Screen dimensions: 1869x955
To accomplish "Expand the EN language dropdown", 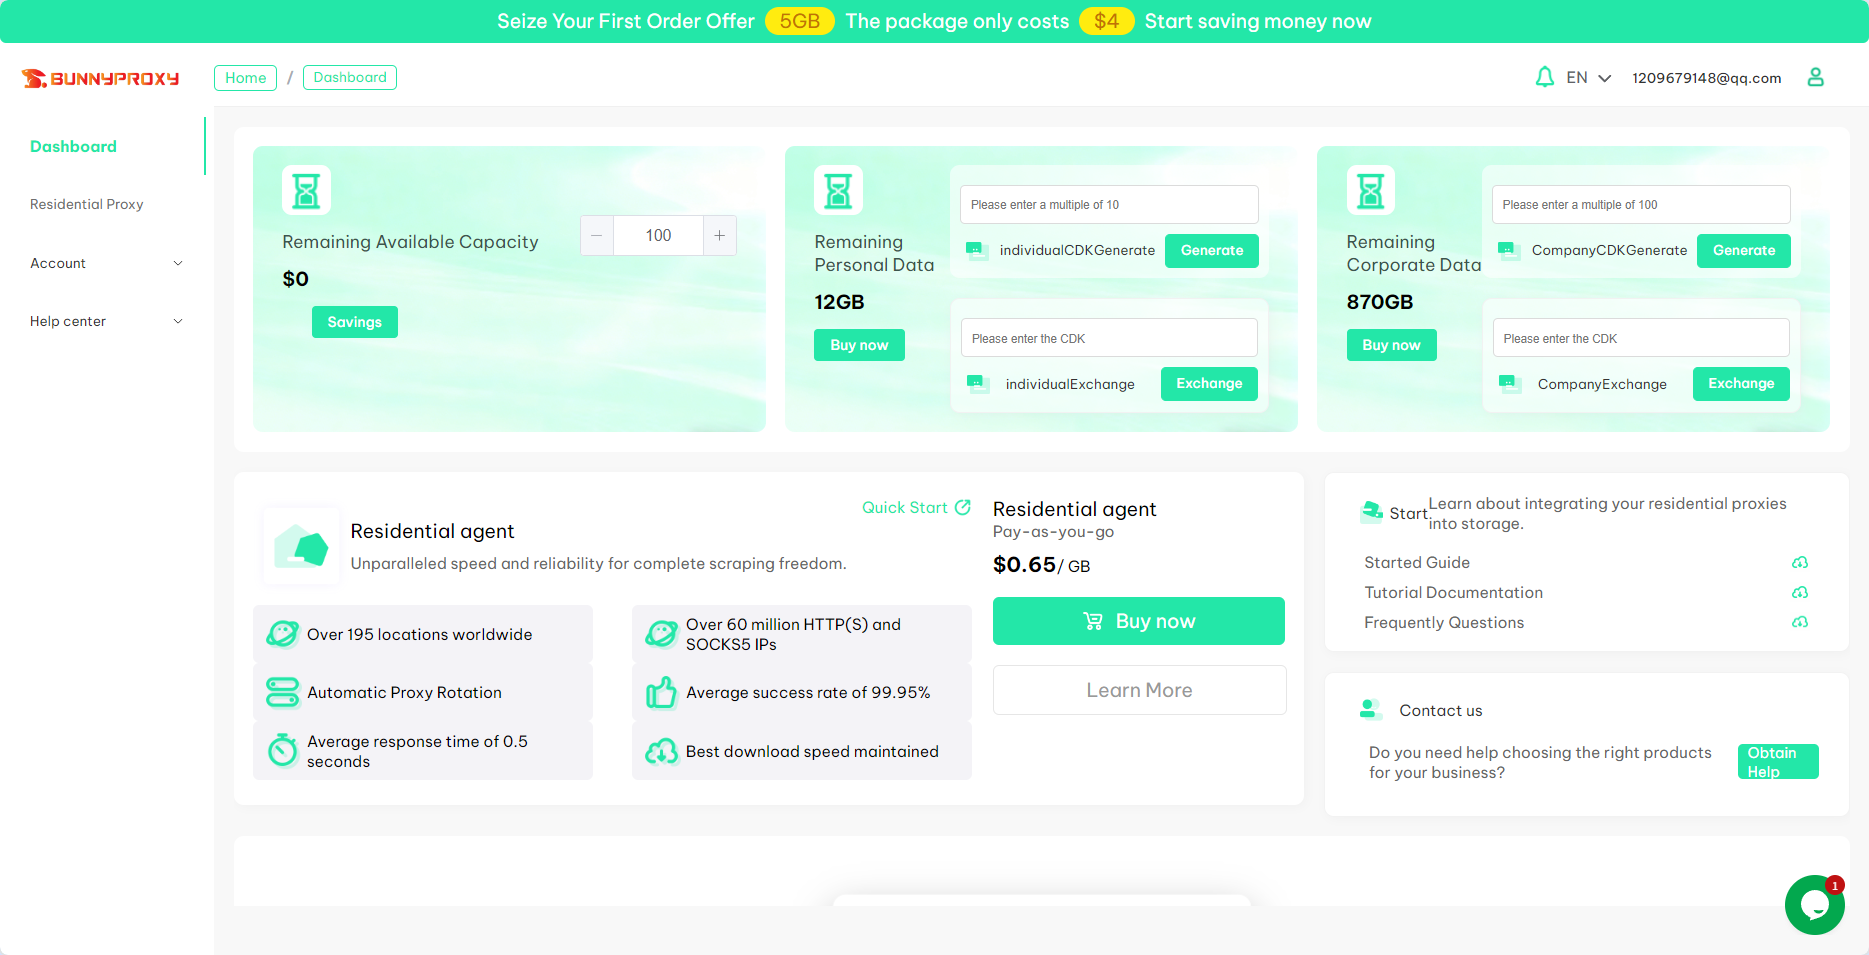I will 1588,78.
